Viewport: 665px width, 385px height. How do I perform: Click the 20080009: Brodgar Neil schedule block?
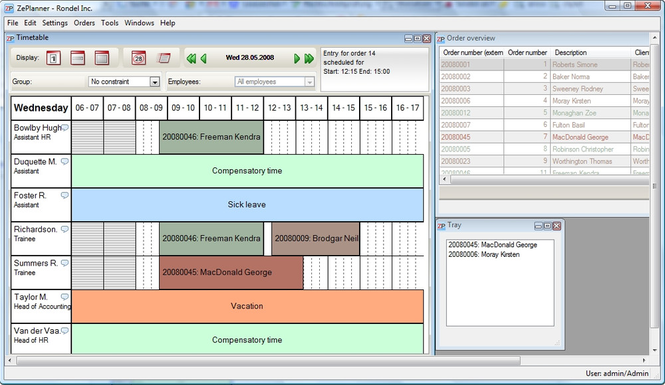(316, 239)
